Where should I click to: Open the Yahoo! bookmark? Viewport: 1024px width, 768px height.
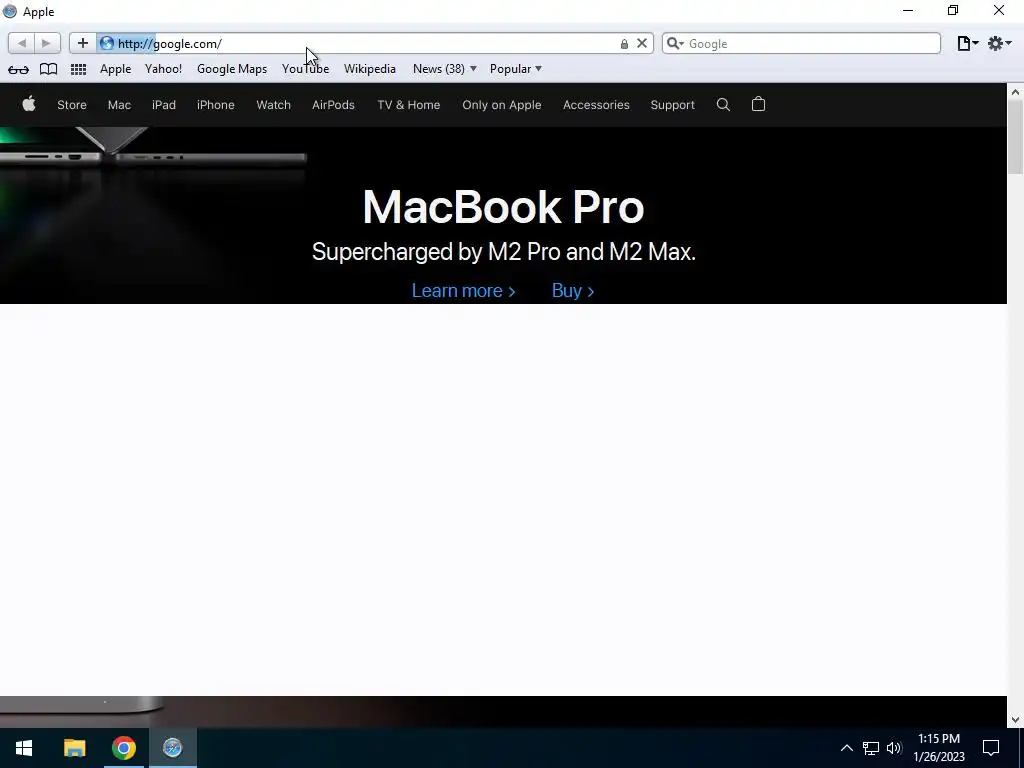tap(163, 69)
